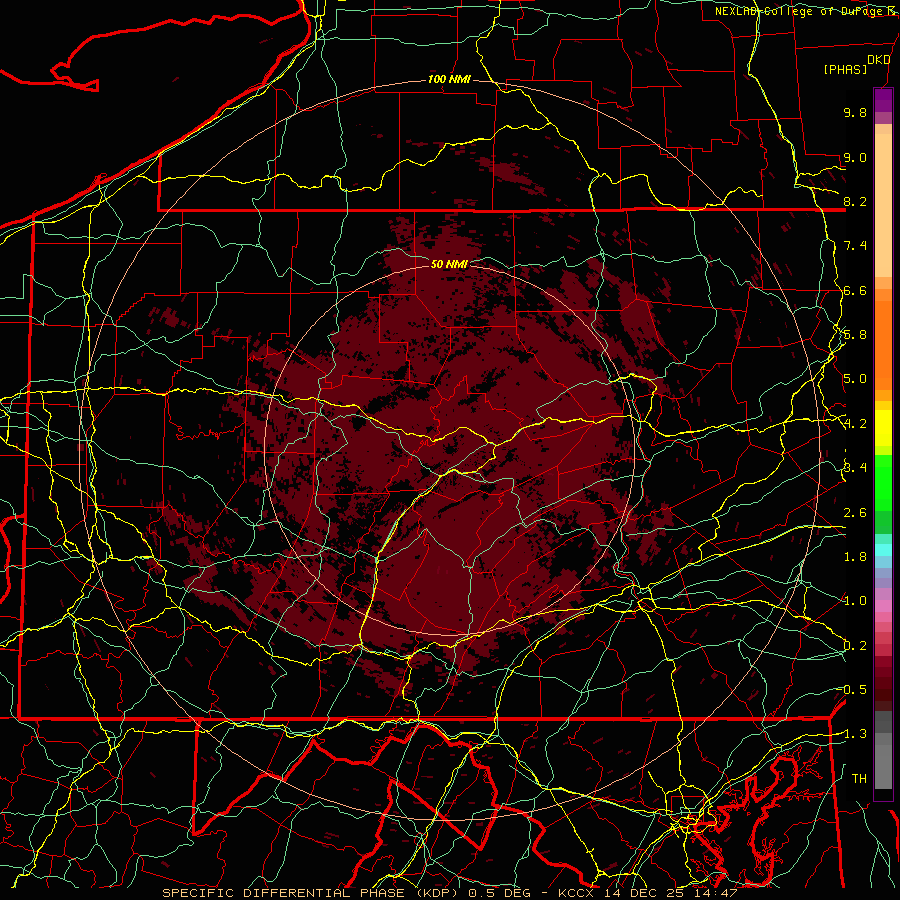Click the [PHAS] units label

[x=845, y=70]
